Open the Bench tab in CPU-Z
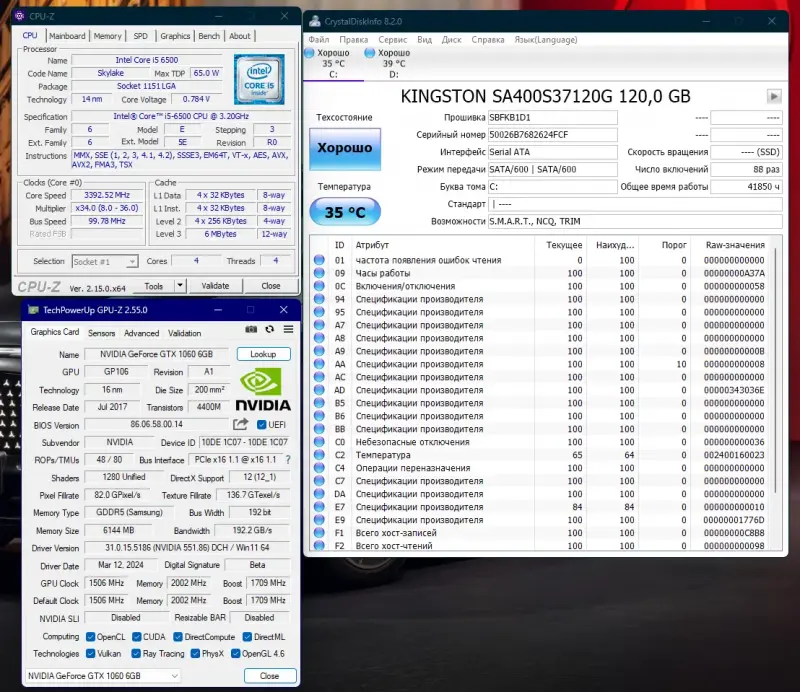The width and height of the screenshot is (800, 692). point(209,36)
